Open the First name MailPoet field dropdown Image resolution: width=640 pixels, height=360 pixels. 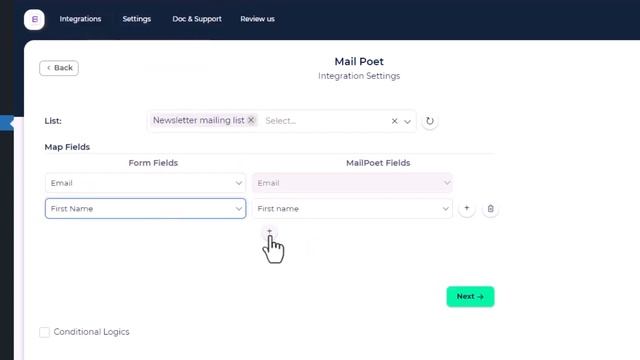352,209
